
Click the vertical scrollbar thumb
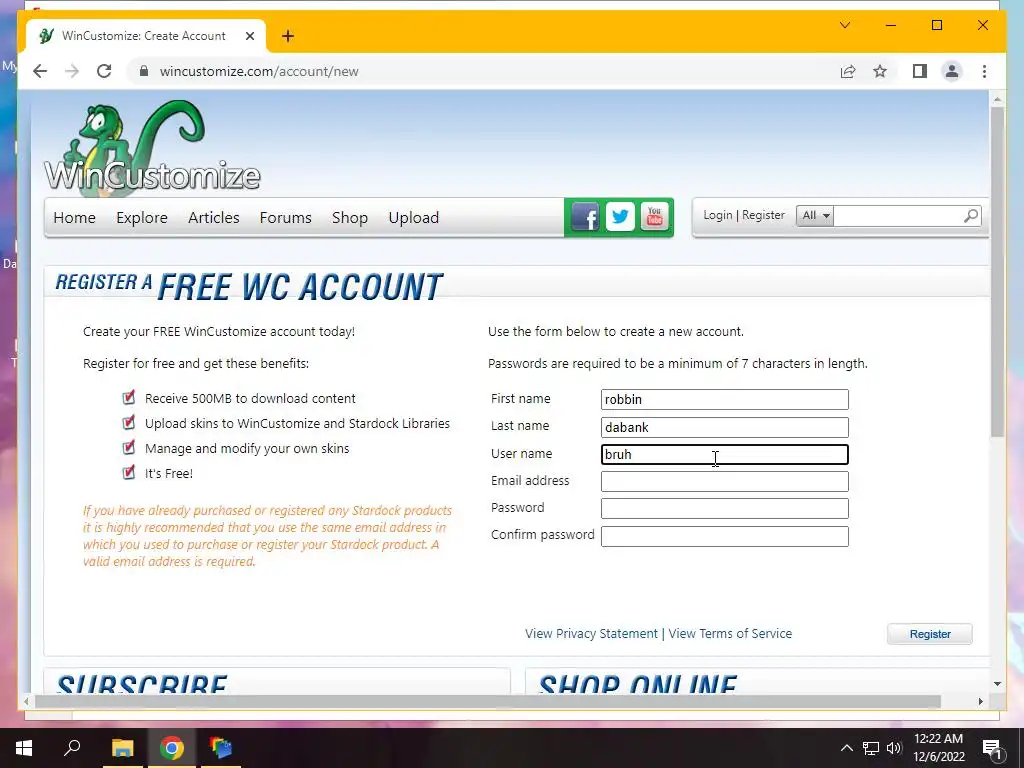(997, 272)
